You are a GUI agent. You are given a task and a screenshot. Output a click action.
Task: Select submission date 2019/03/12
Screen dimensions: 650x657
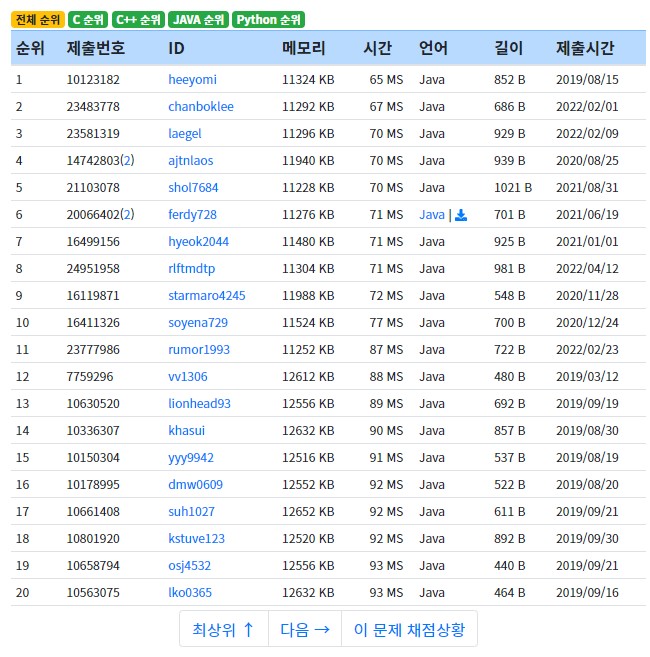[x=587, y=376]
